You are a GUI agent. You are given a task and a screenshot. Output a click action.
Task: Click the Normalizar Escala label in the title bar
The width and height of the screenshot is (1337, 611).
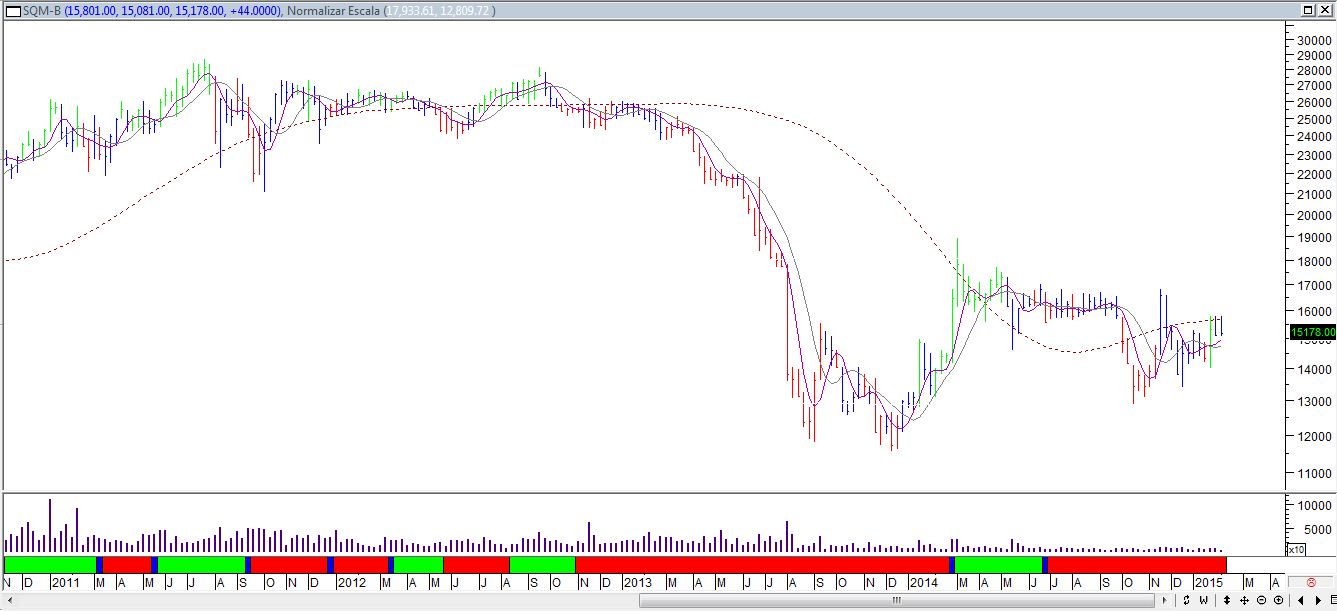(332, 10)
